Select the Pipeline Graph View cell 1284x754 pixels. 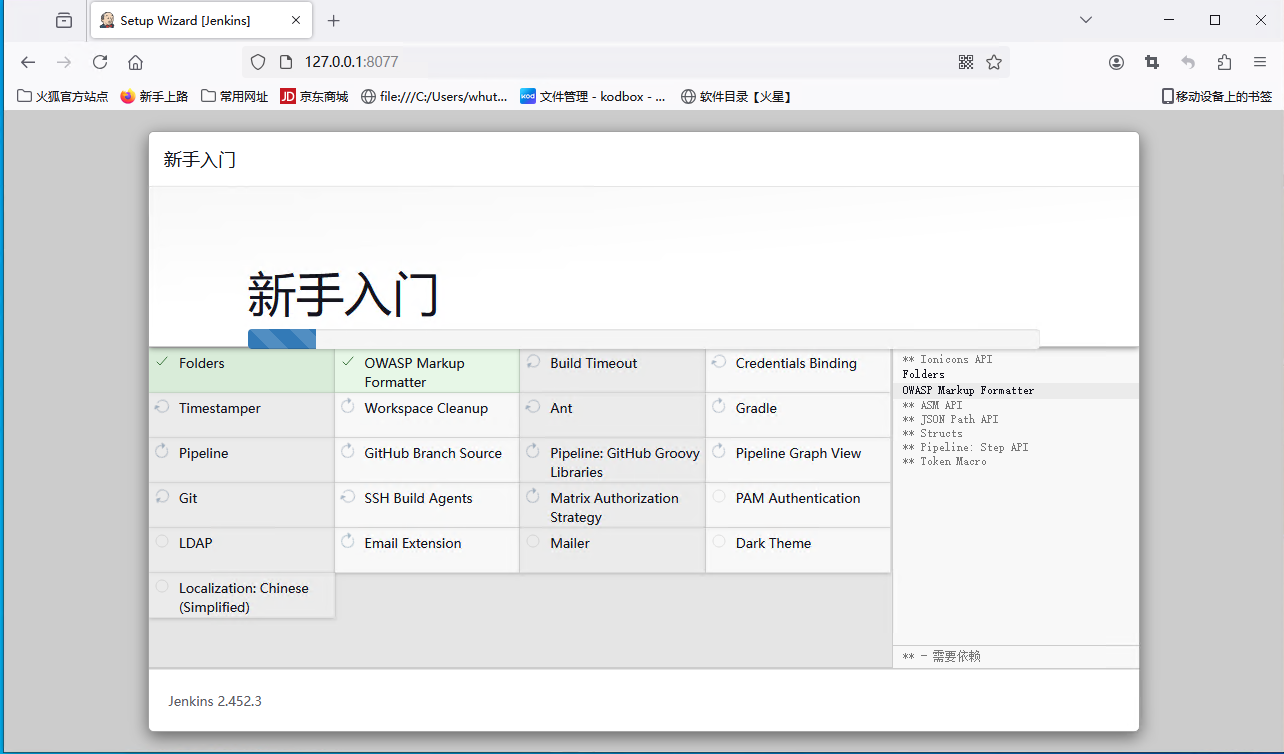click(x=798, y=460)
